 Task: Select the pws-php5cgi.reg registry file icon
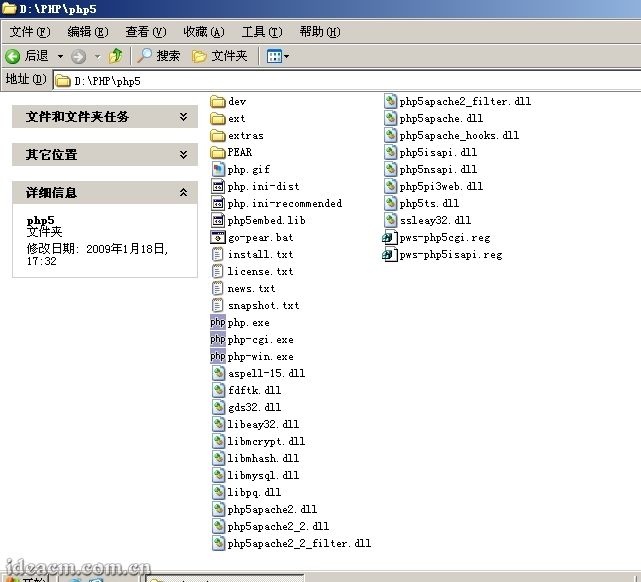click(x=390, y=237)
